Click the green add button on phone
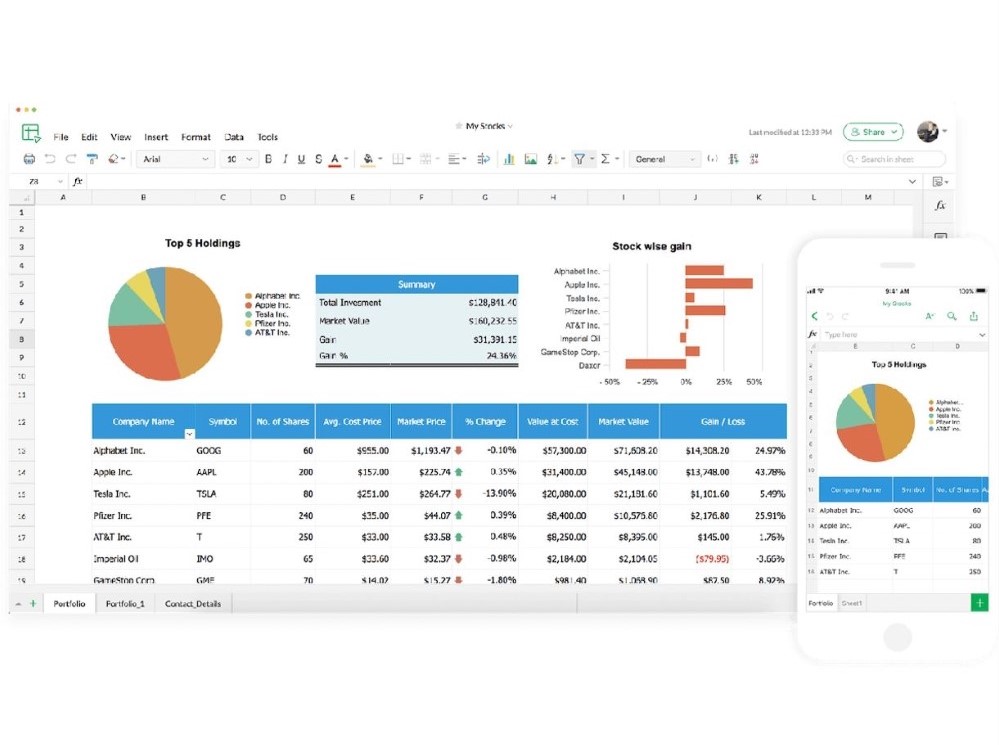 click(979, 603)
